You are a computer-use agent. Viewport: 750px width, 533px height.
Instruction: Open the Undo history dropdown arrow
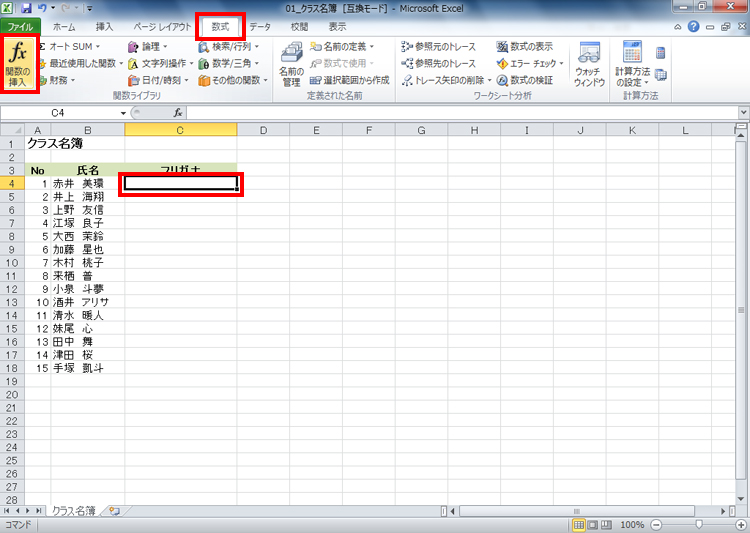tap(53, 8)
